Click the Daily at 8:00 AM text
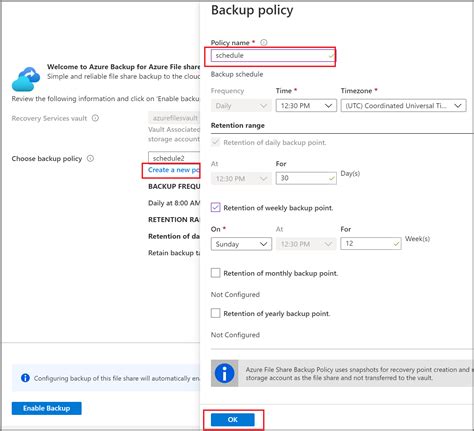The image size is (474, 431). (174, 203)
